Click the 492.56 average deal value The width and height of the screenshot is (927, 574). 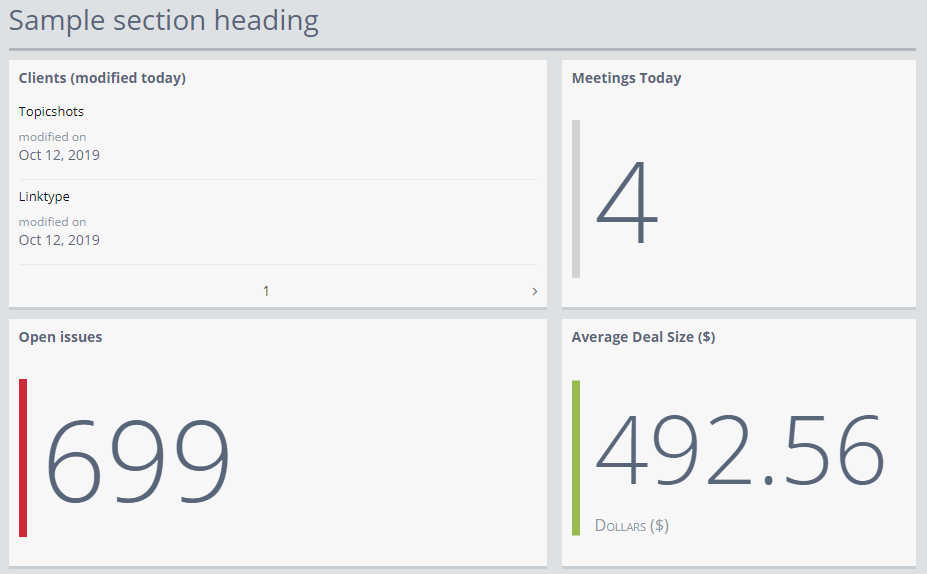click(739, 450)
